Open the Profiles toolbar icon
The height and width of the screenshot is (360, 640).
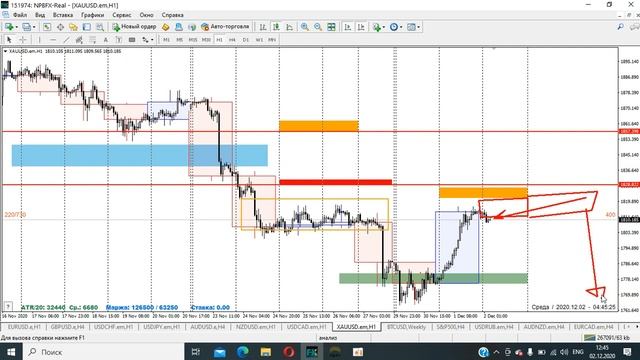(27, 27)
